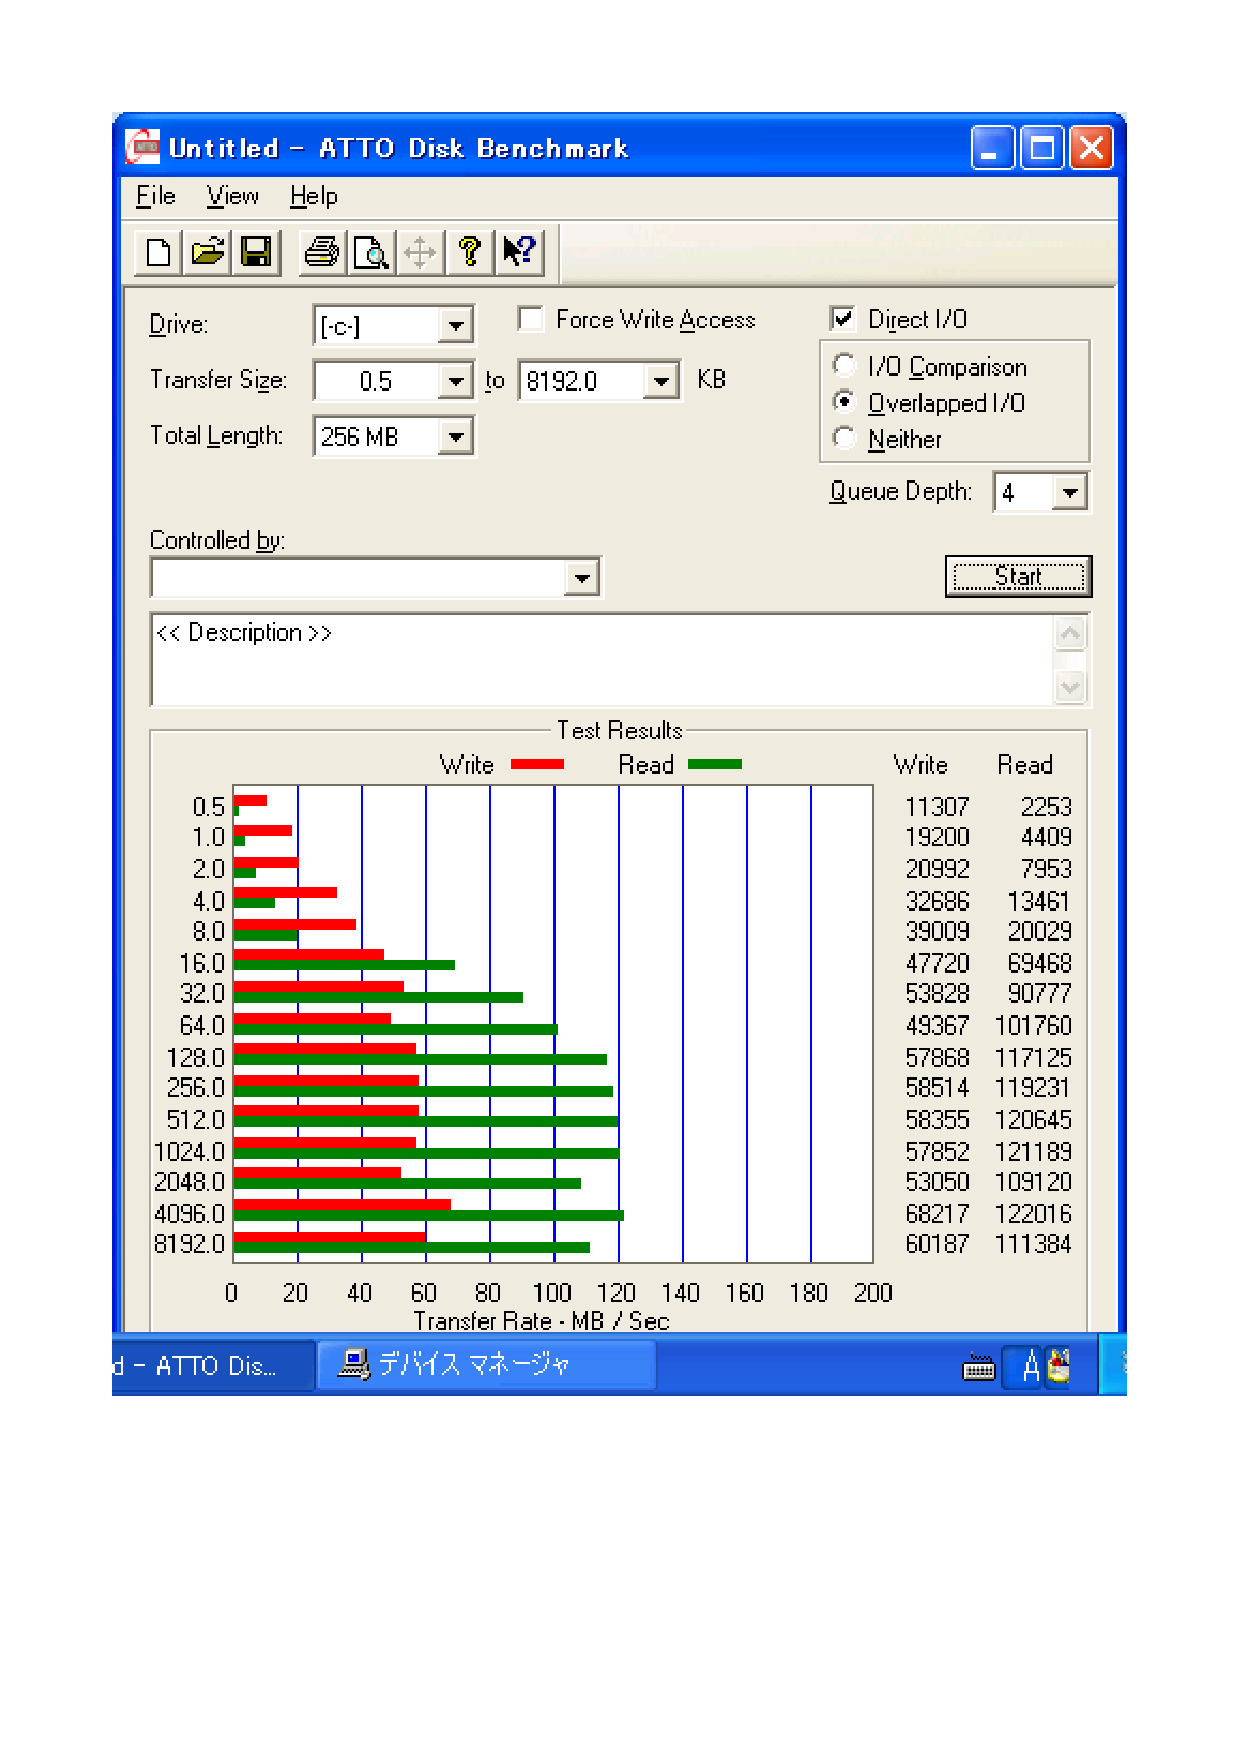The image size is (1240, 1754).
Task: Open the View menu
Action: tap(233, 196)
